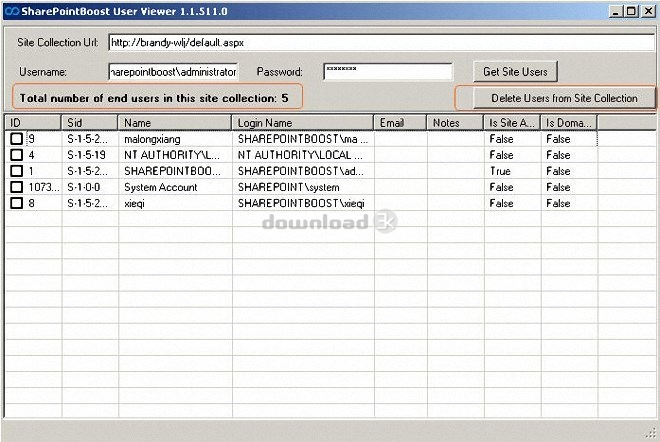Select the NT AUTHORITY\L... name cell
The width and height of the screenshot is (660, 442).
click(x=172, y=155)
